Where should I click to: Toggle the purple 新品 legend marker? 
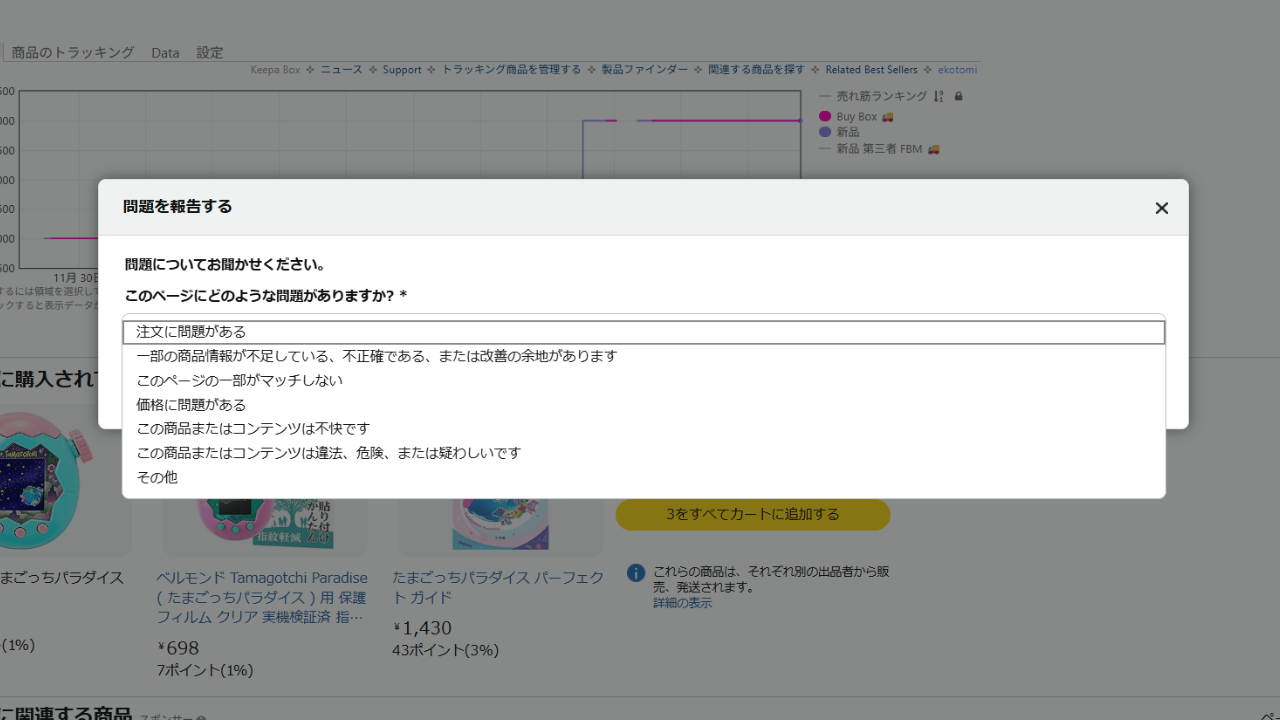point(825,132)
